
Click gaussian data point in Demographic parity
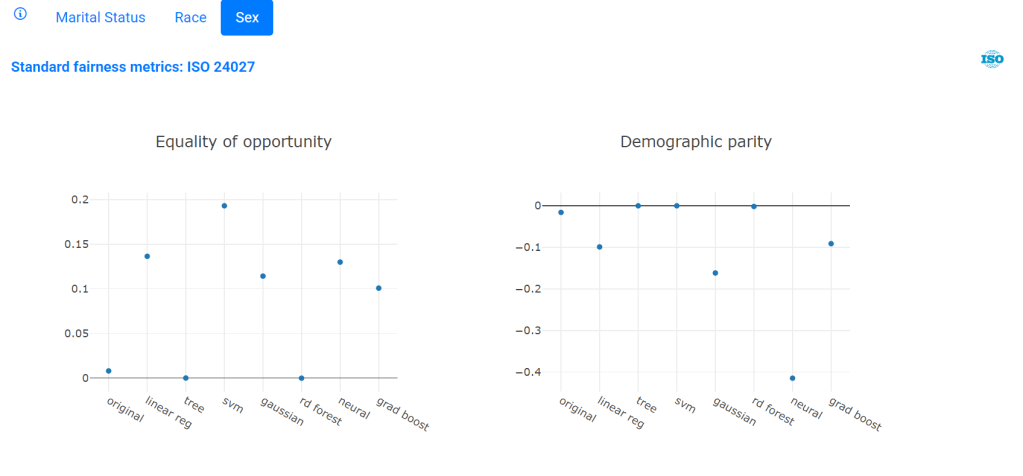pos(715,273)
